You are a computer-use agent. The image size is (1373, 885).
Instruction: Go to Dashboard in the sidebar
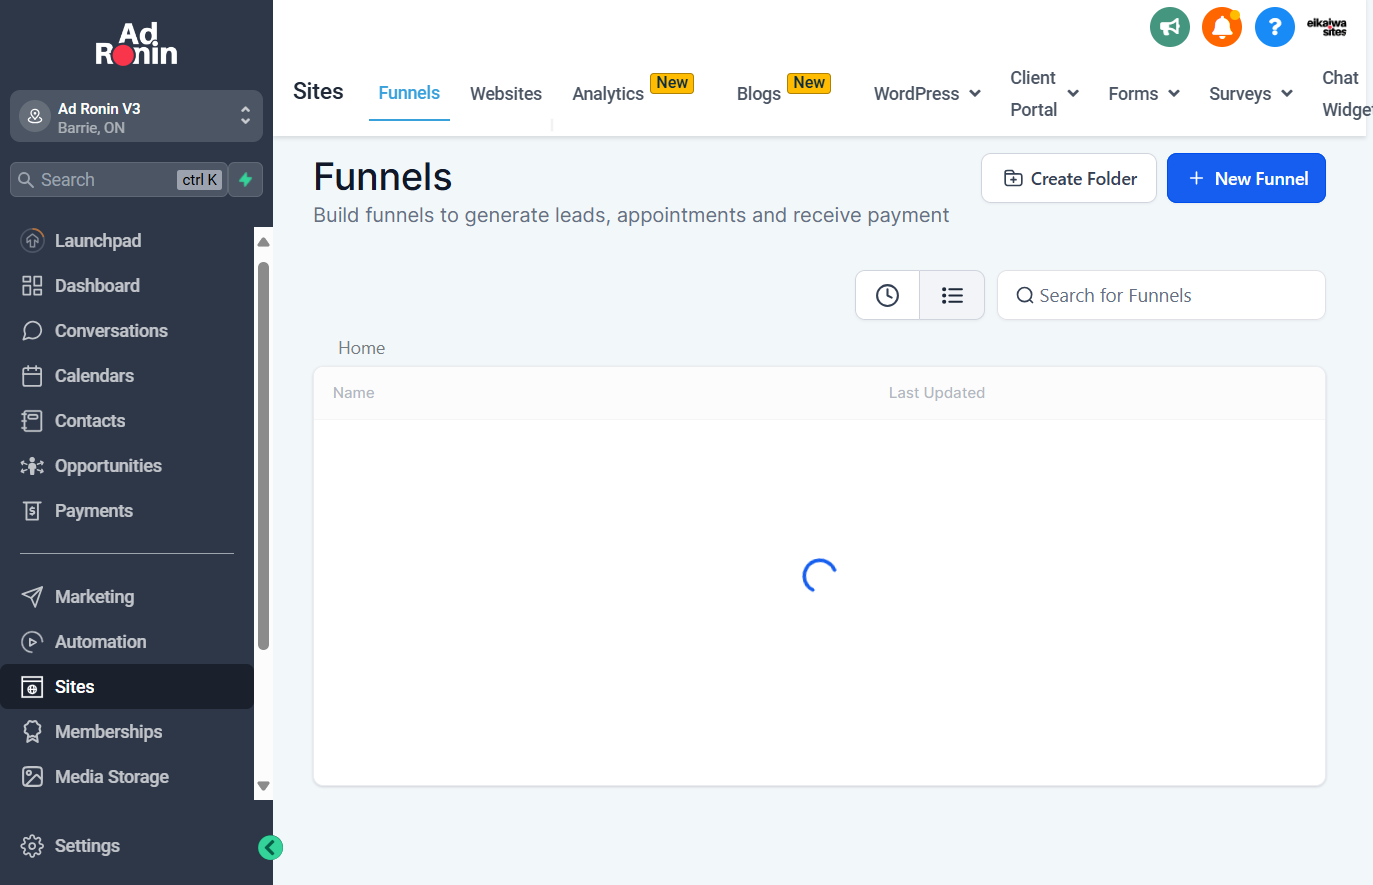pos(127,286)
